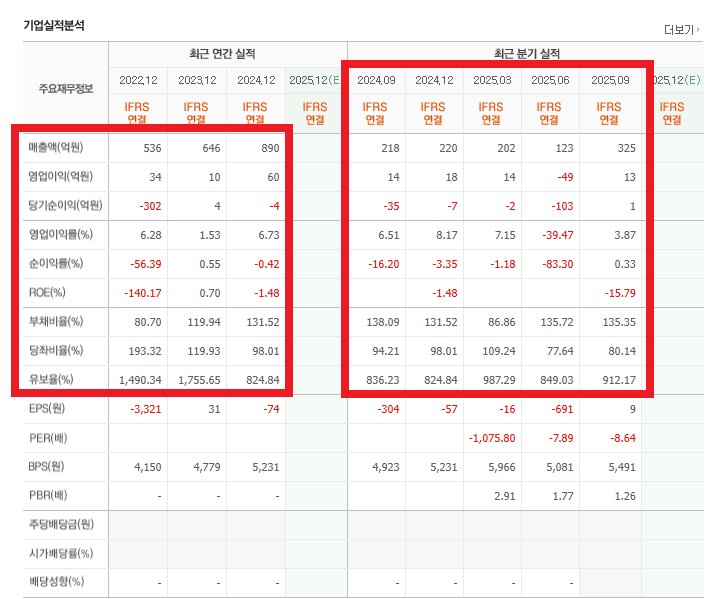Click the ROE(%) row label

pos(50,293)
